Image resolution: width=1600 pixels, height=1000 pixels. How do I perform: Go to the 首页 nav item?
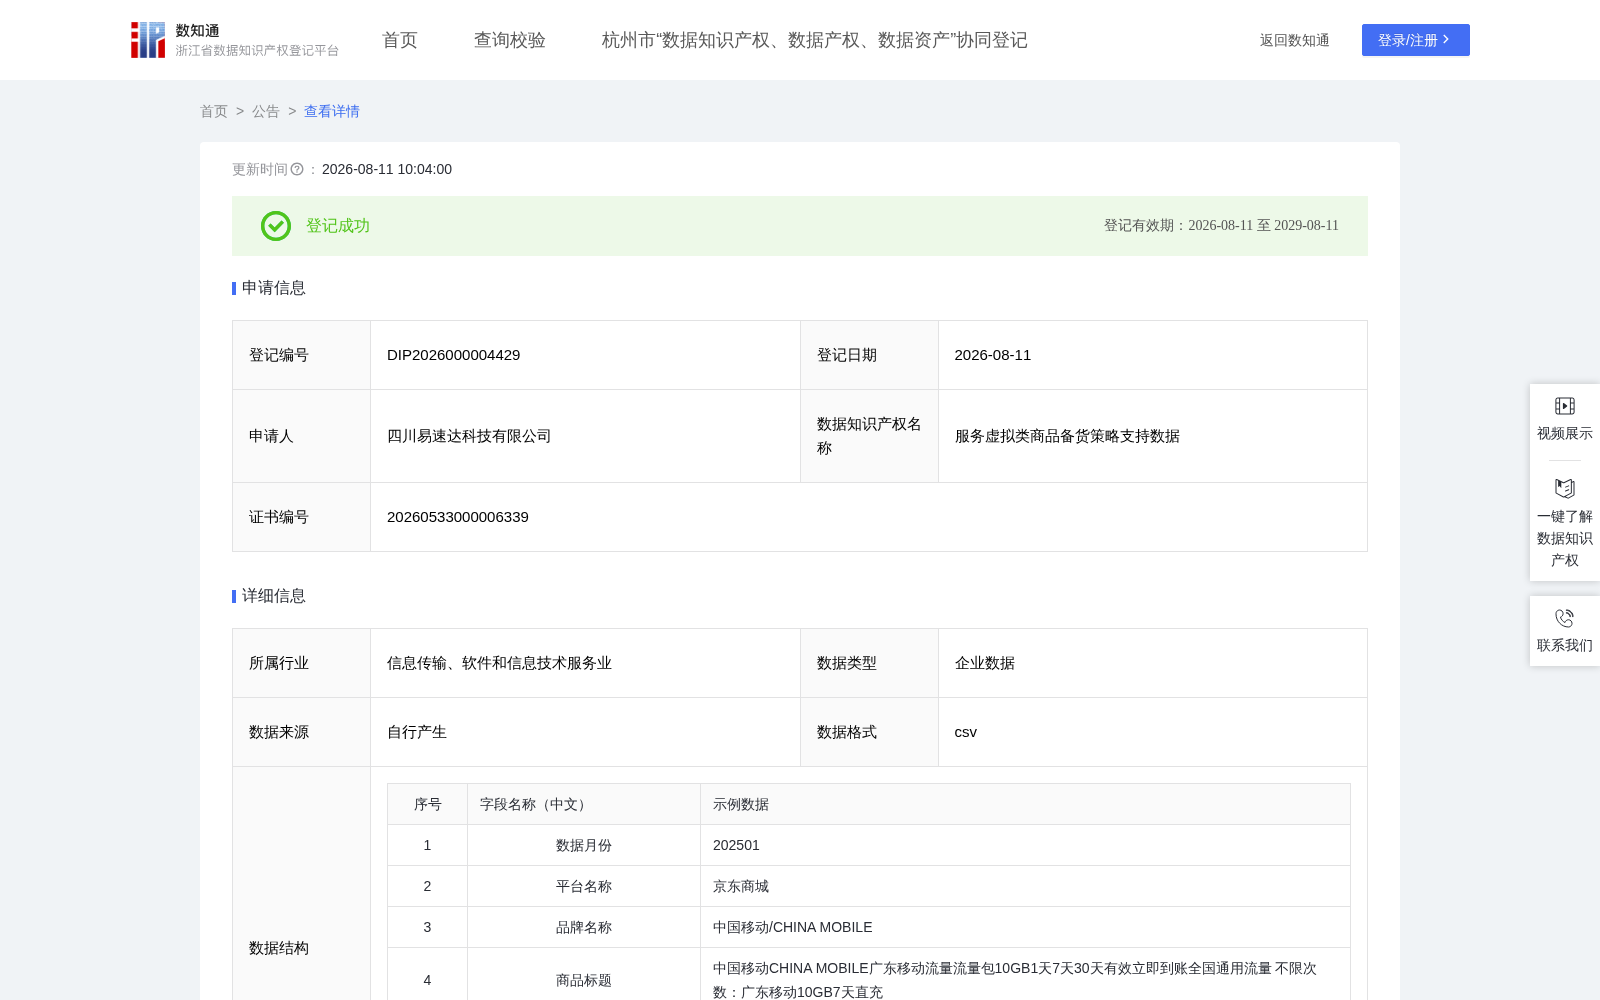pos(400,40)
